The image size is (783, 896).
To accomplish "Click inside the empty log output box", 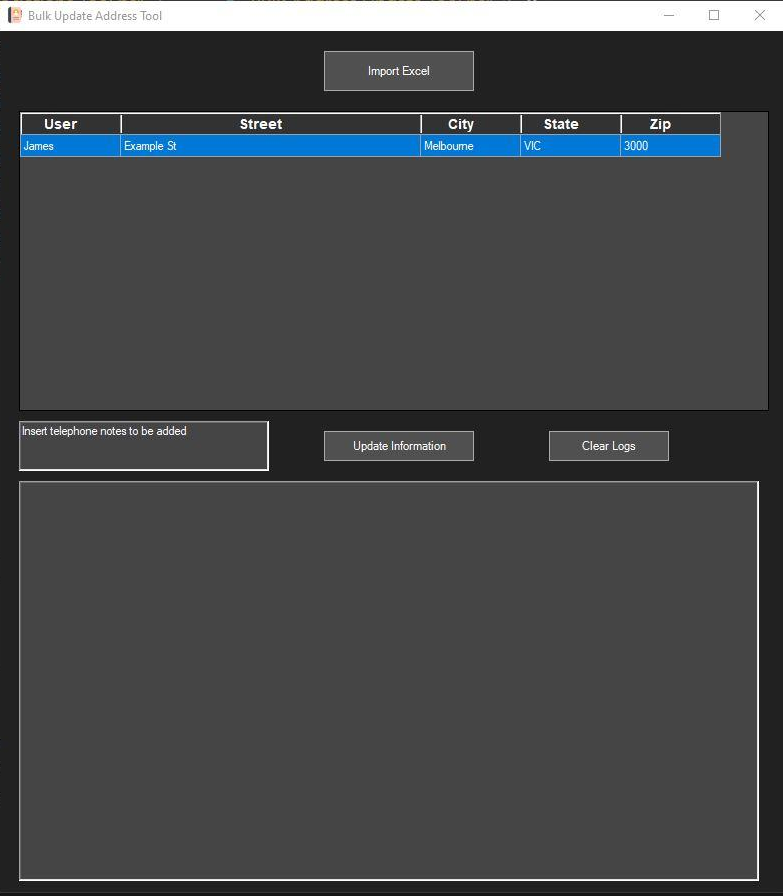I will click(389, 681).
